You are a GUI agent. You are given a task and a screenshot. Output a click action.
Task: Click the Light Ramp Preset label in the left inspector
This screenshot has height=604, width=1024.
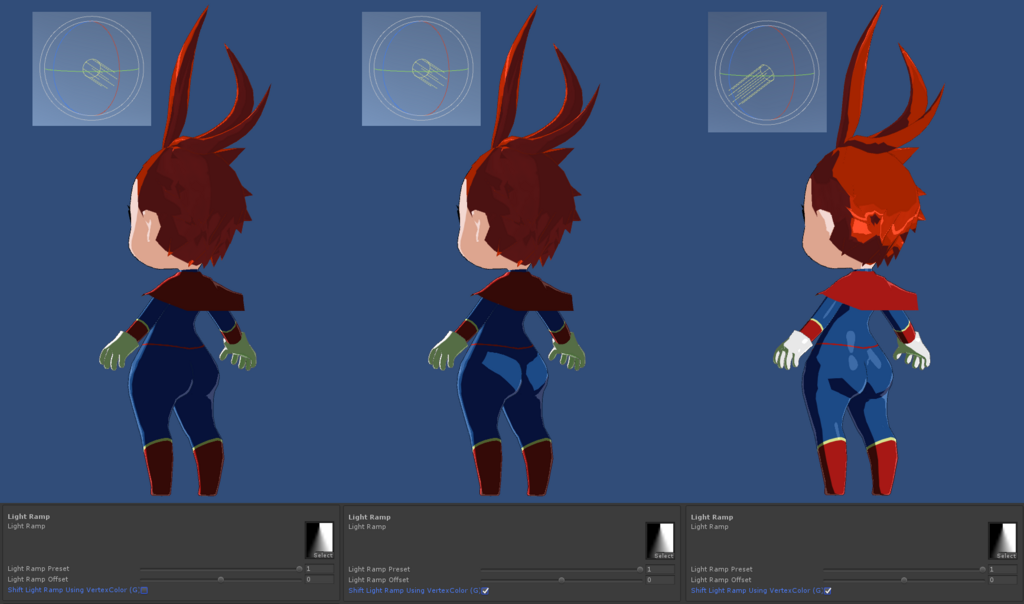pyautogui.click(x=38, y=569)
